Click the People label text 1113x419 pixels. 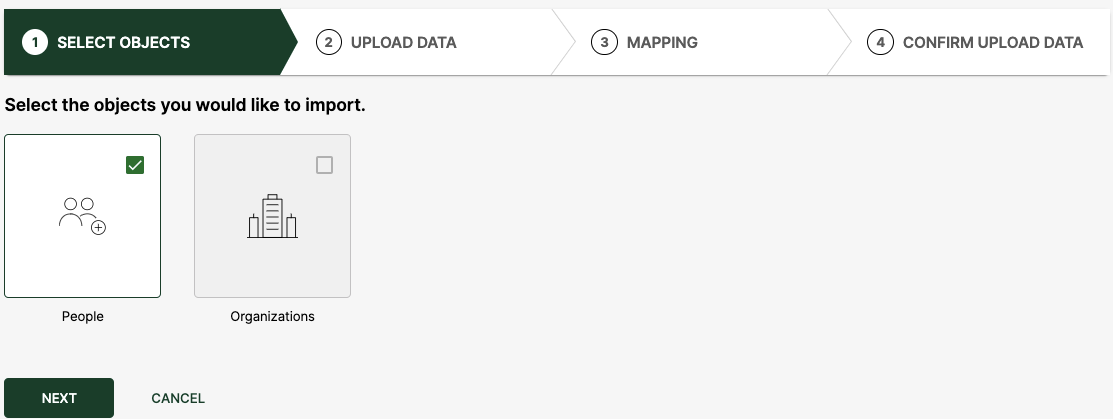click(82, 317)
